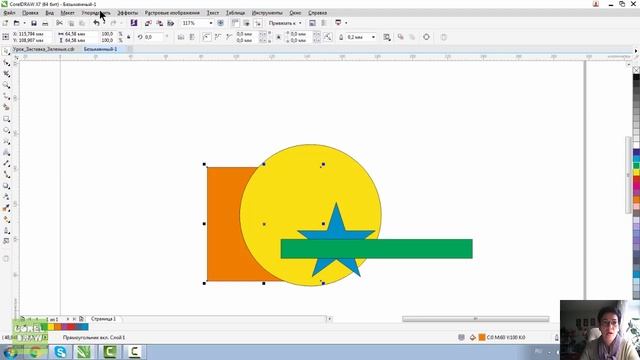Click the Wrap text icon on property bar
This screenshot has height=360, width=640.
(387, 37)
